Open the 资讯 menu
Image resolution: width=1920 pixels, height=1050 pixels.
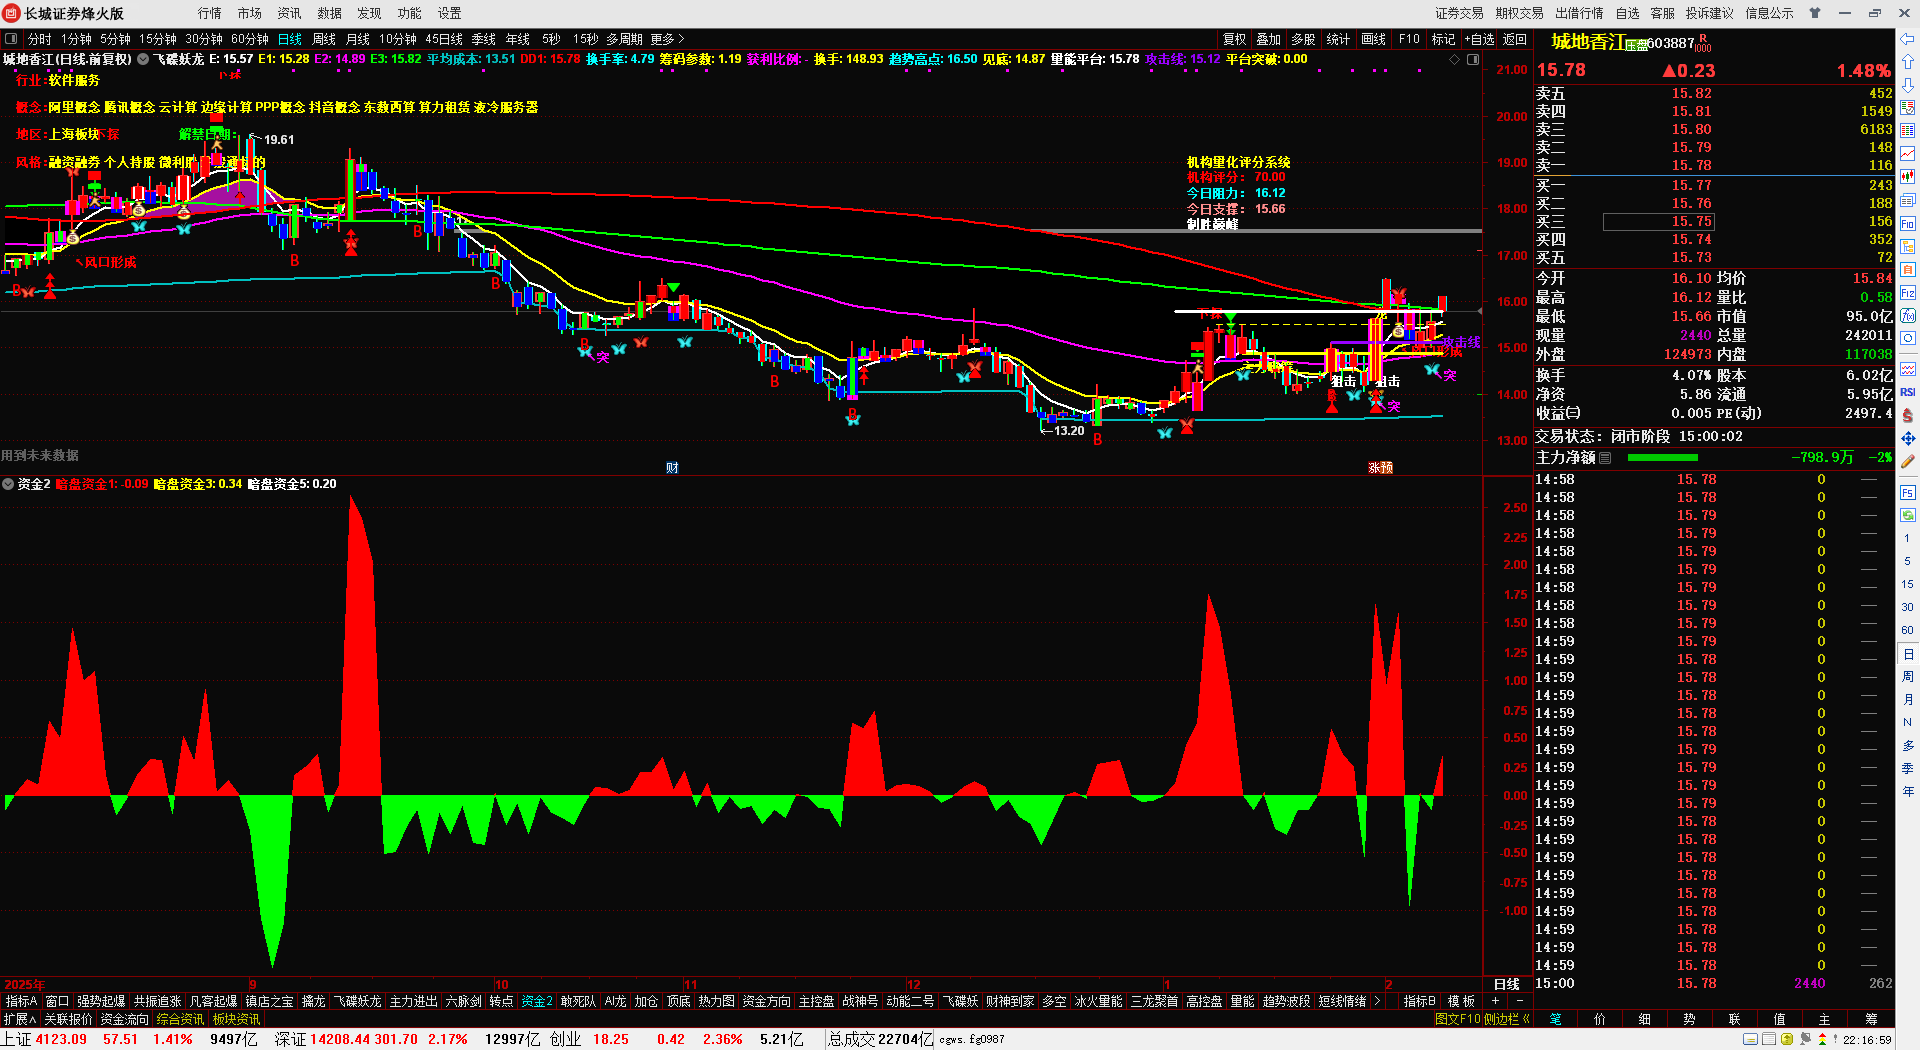point(290,13)
